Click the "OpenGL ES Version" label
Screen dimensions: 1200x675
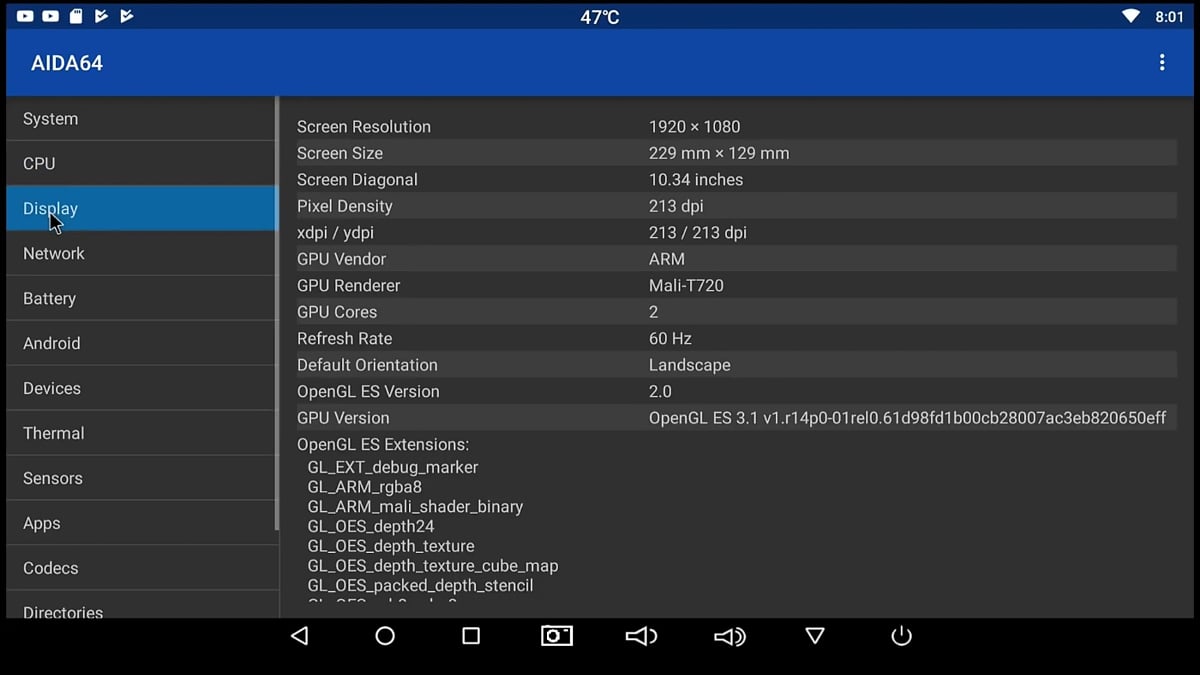368,392
